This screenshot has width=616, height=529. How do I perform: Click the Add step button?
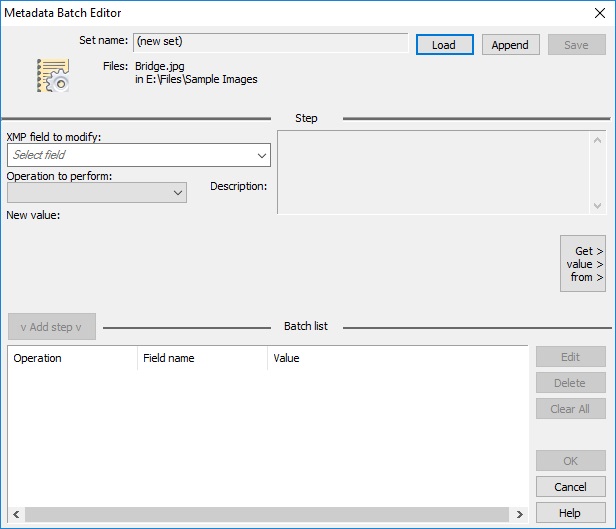51,327
